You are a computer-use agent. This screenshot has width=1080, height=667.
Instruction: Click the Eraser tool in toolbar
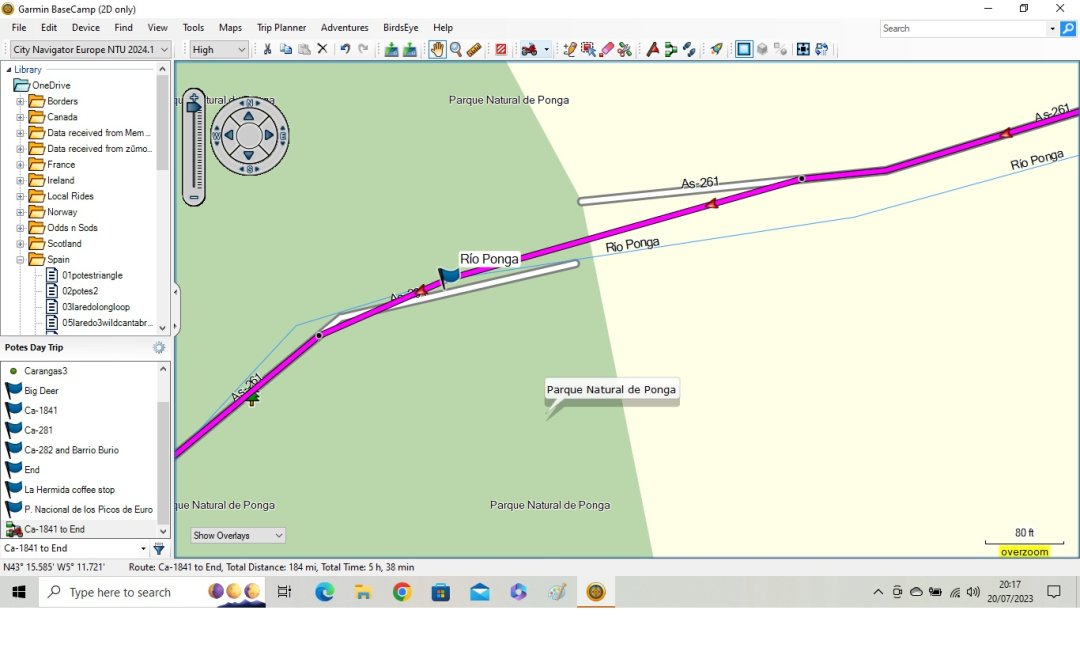click(x=606, y=49)
